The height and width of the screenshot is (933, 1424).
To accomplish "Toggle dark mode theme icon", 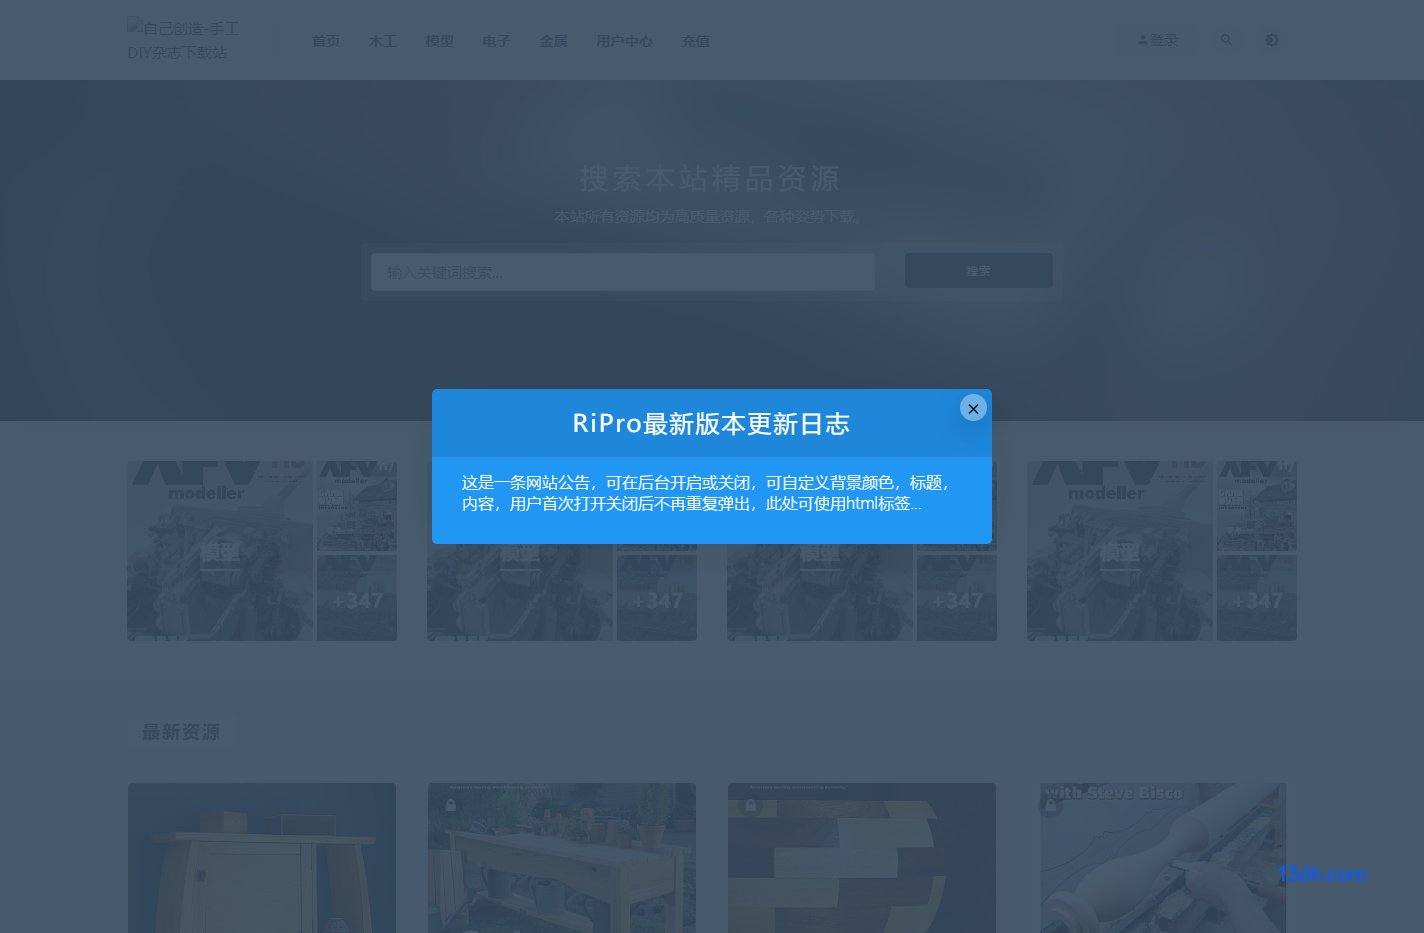I will [x=1272, y=40].
